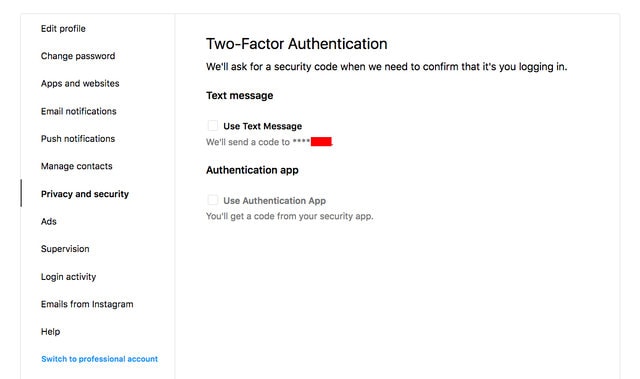The height and width of the screenshot is (379, 640).
Task: Click the redacted phone number
Action: (x=321, y=142)
